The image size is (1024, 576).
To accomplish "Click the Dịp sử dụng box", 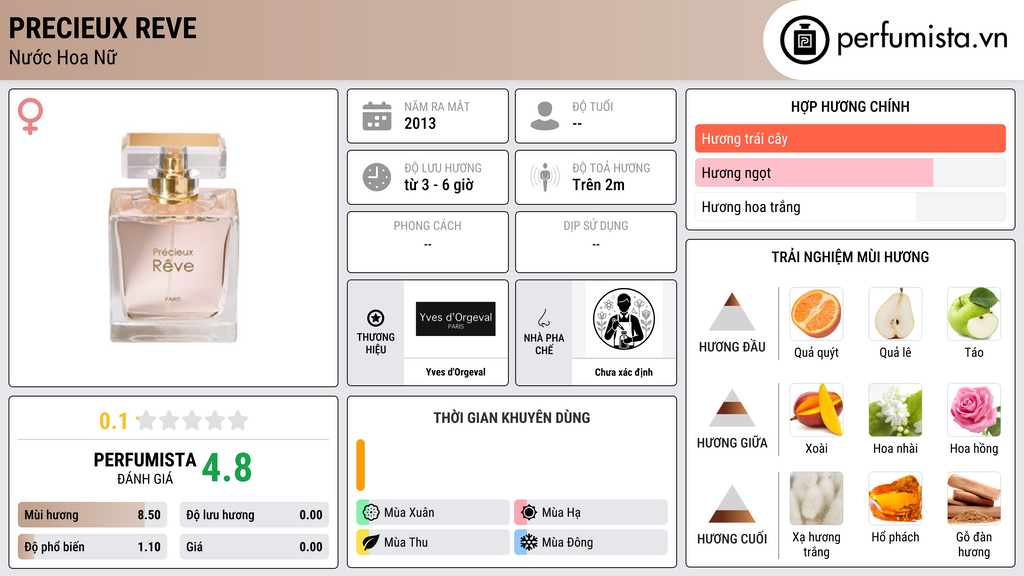I will pos(596,242).
